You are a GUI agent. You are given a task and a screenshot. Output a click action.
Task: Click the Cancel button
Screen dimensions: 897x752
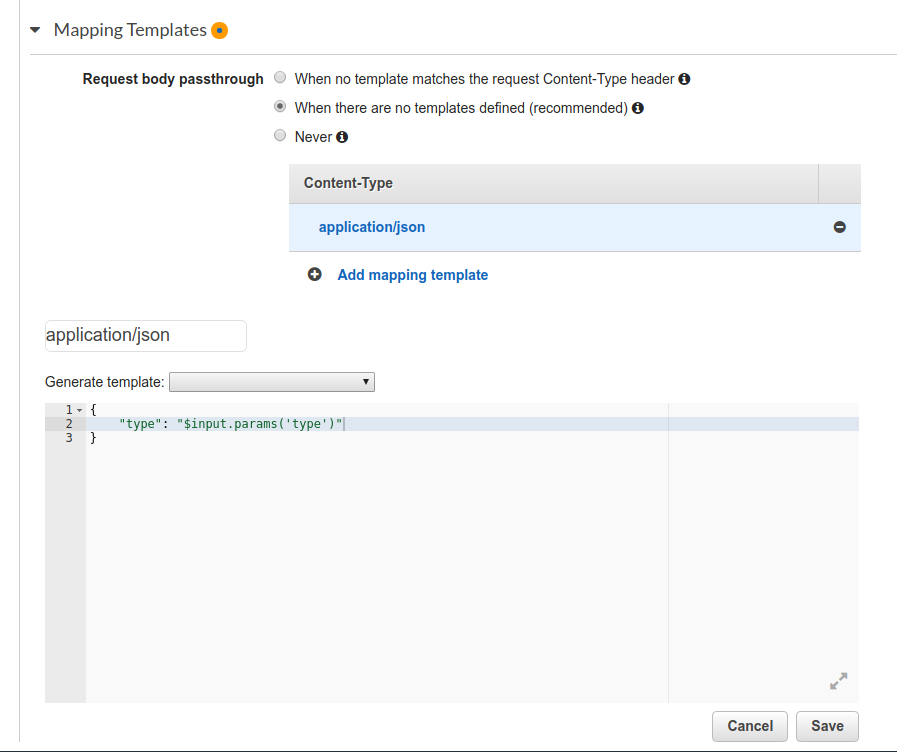(749, 726)
